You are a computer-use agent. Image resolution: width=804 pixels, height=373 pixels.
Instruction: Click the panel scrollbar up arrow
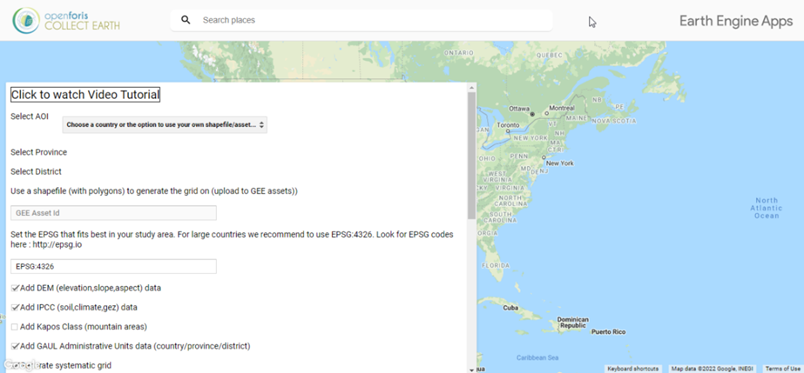pos(471,88)
